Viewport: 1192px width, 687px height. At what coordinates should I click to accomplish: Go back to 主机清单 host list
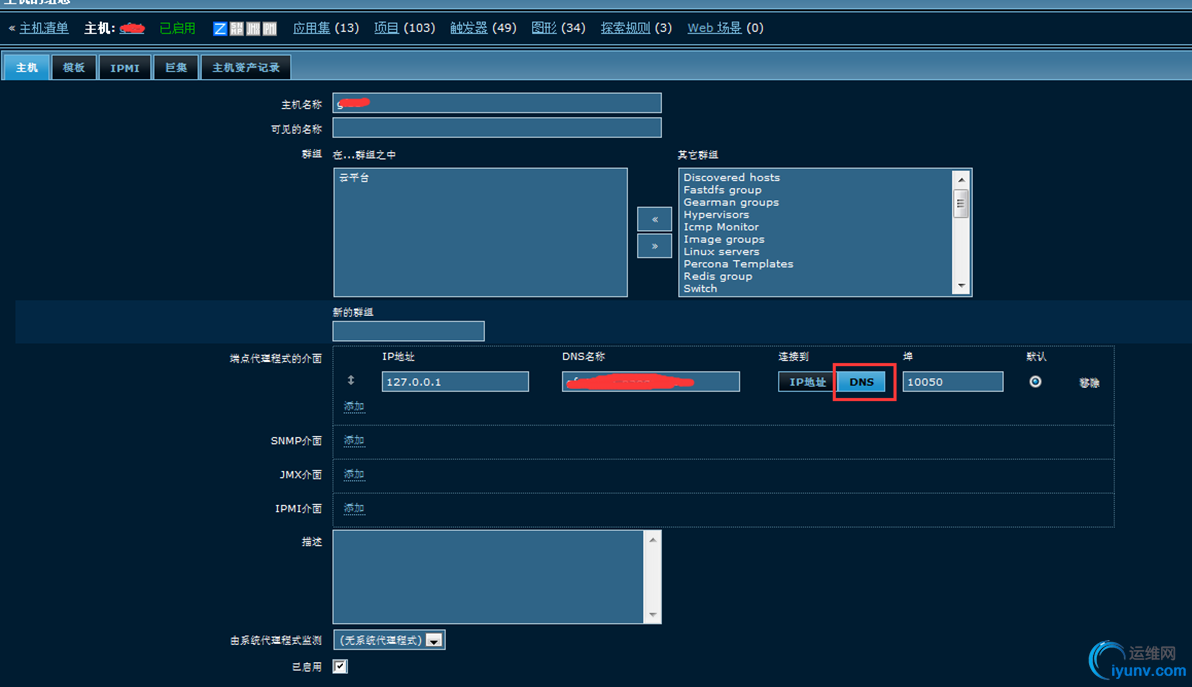point(43,28)
